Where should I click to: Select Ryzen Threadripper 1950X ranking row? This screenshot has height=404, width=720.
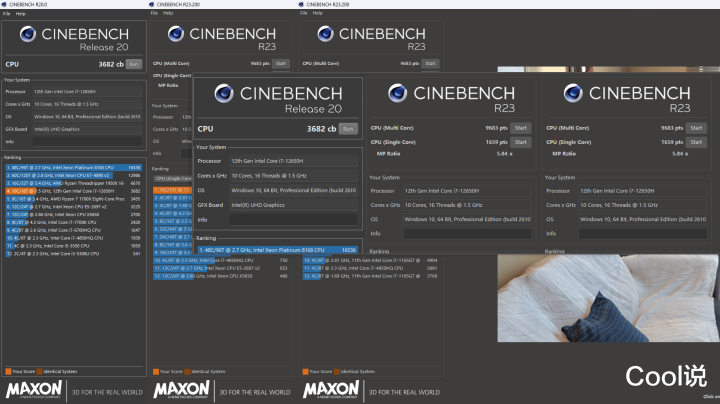pos(73,183)
